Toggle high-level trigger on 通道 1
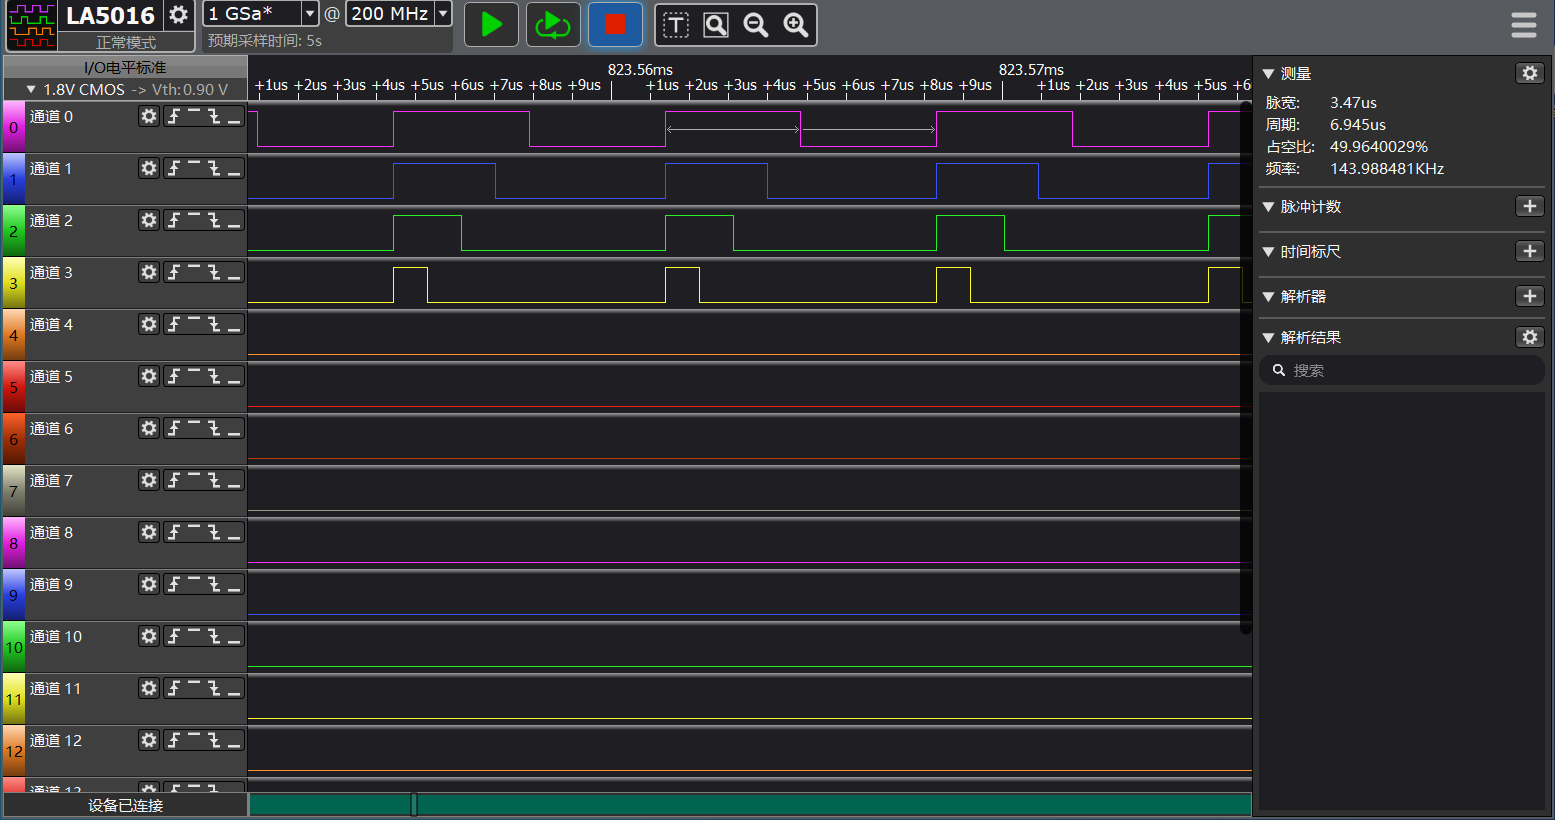The width and height of the screenshot is (1555, 820). 194,168
